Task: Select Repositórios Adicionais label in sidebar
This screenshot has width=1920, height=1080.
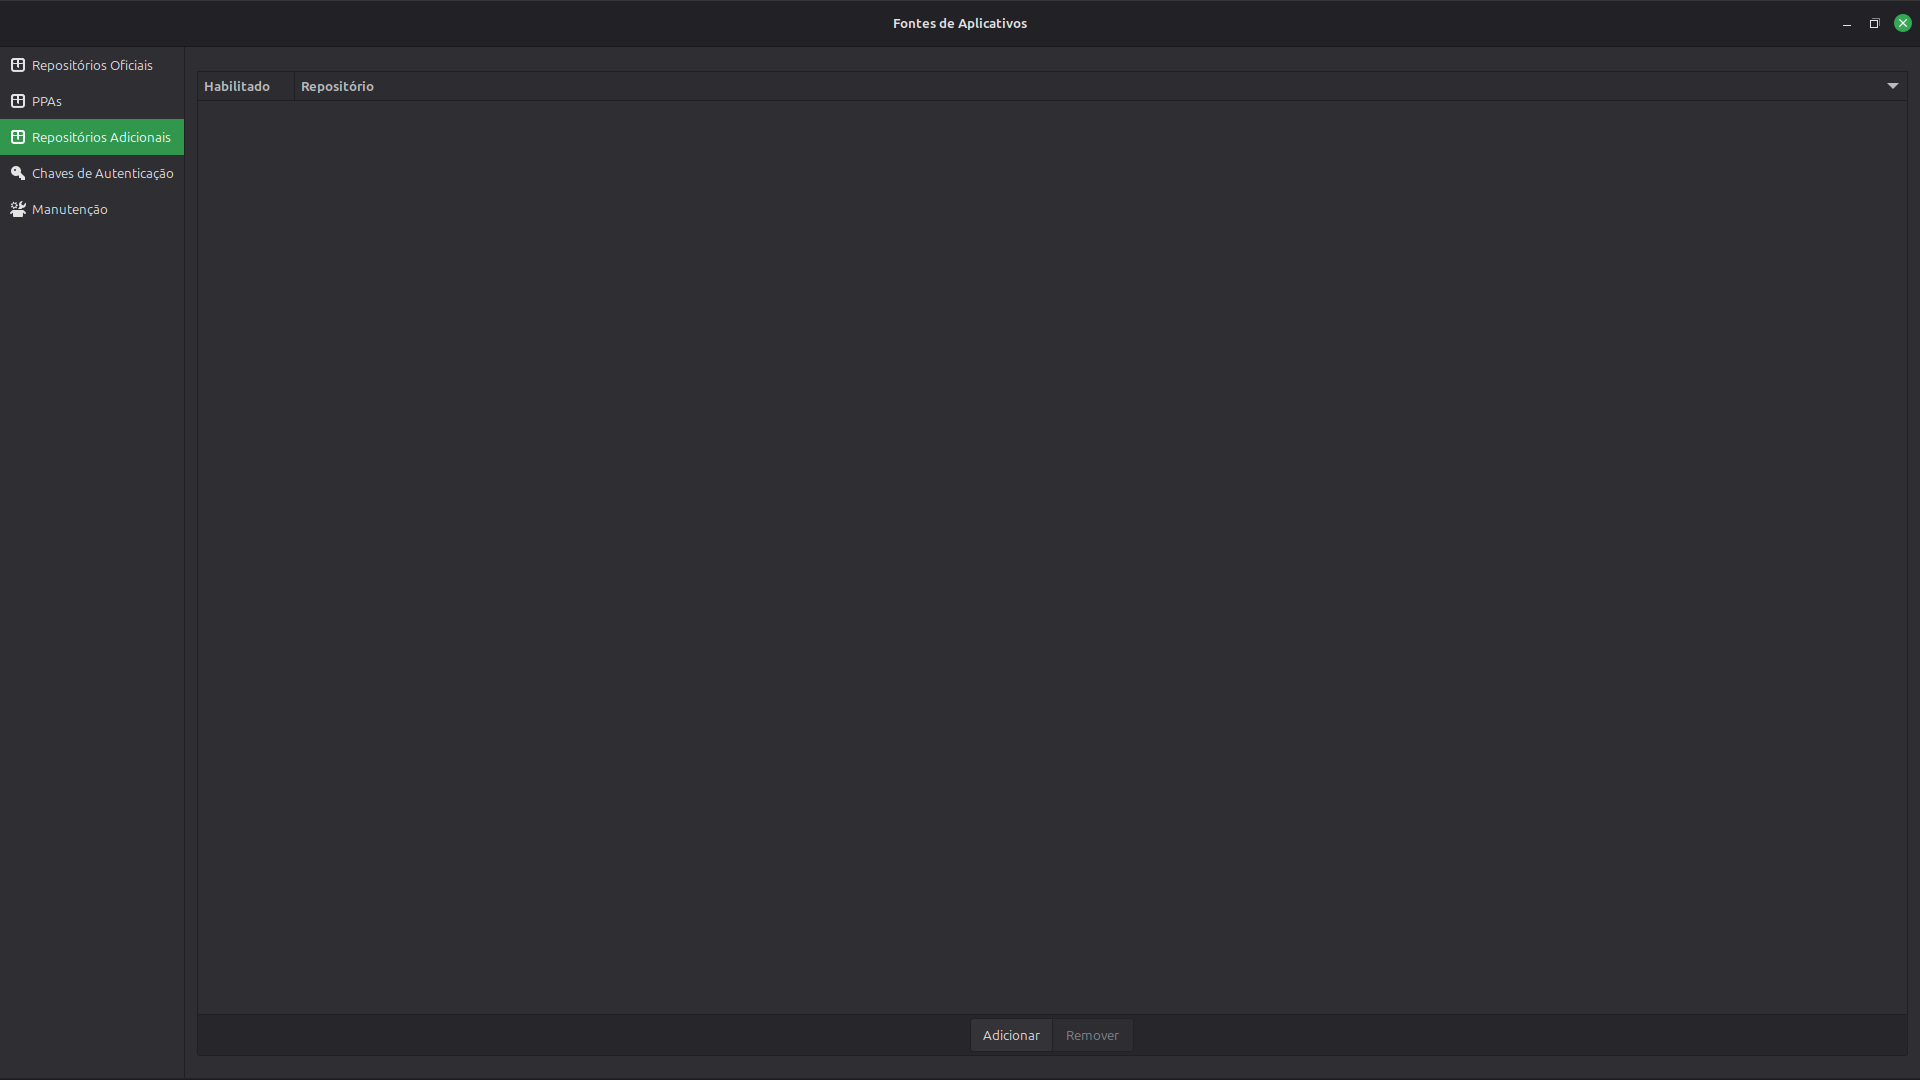Action: point(101,137)
